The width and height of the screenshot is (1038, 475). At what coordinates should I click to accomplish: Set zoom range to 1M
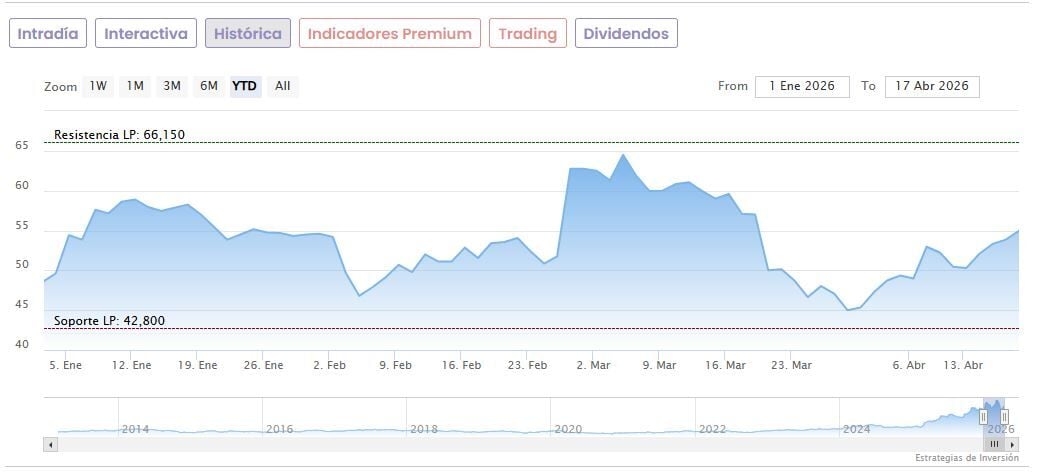pos(135,86)
